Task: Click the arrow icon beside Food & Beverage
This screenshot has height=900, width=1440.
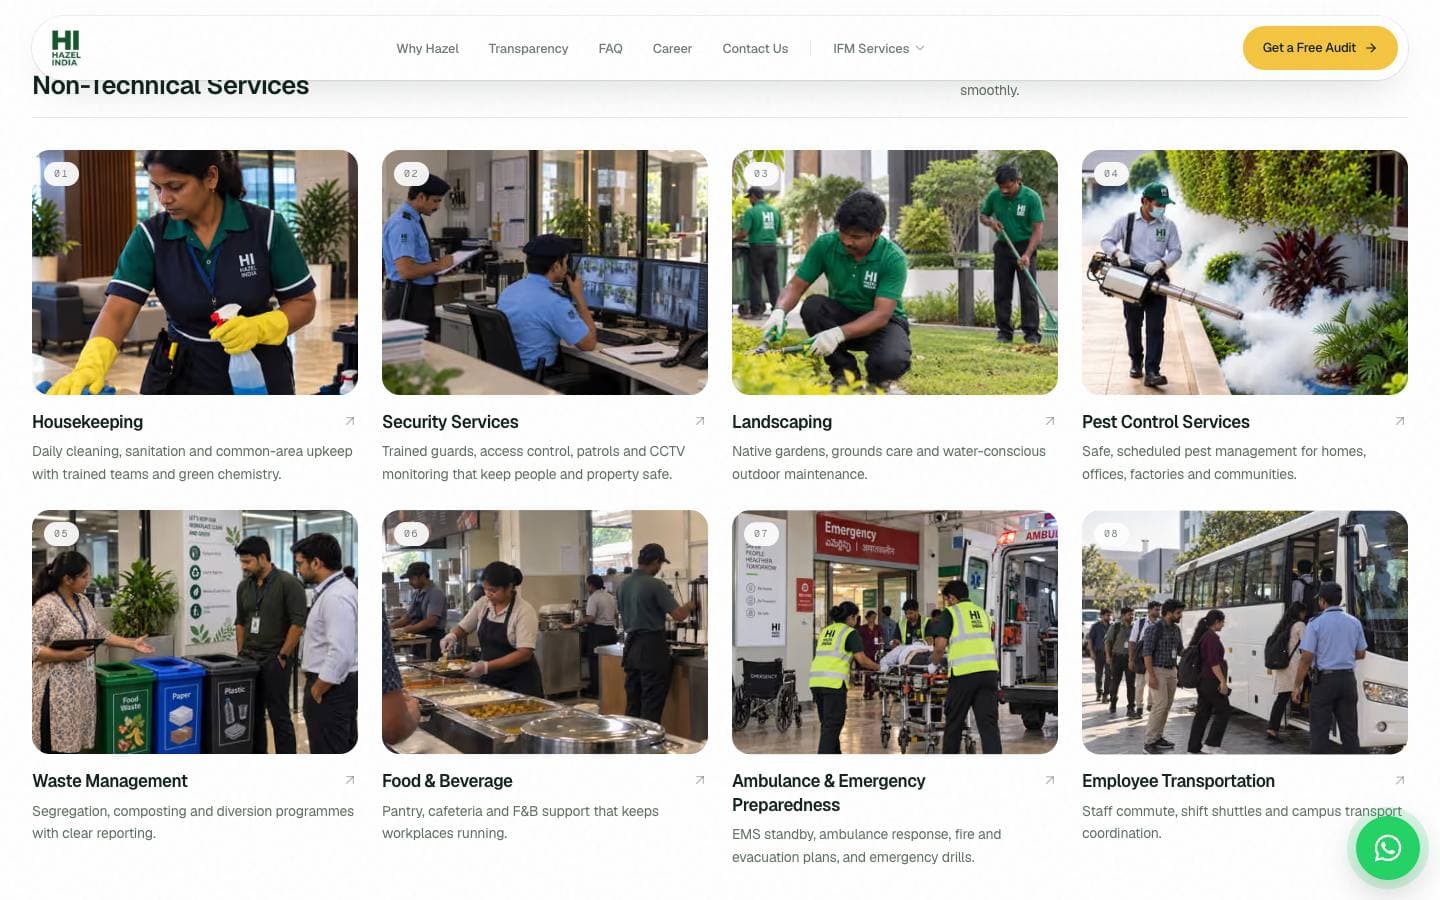Action: pos(700,780)
